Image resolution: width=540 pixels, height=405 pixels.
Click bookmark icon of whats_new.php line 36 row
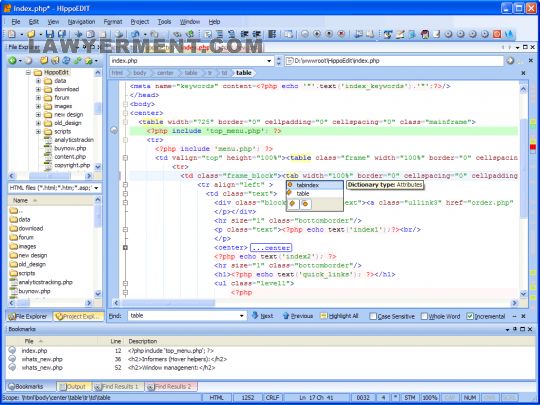coord(12,359)
